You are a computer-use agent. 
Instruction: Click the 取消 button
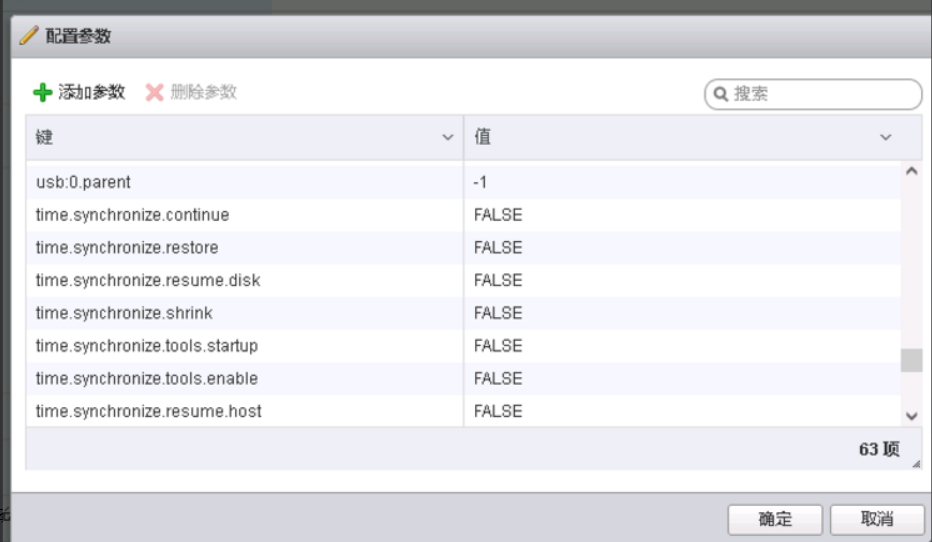point(877,519)
